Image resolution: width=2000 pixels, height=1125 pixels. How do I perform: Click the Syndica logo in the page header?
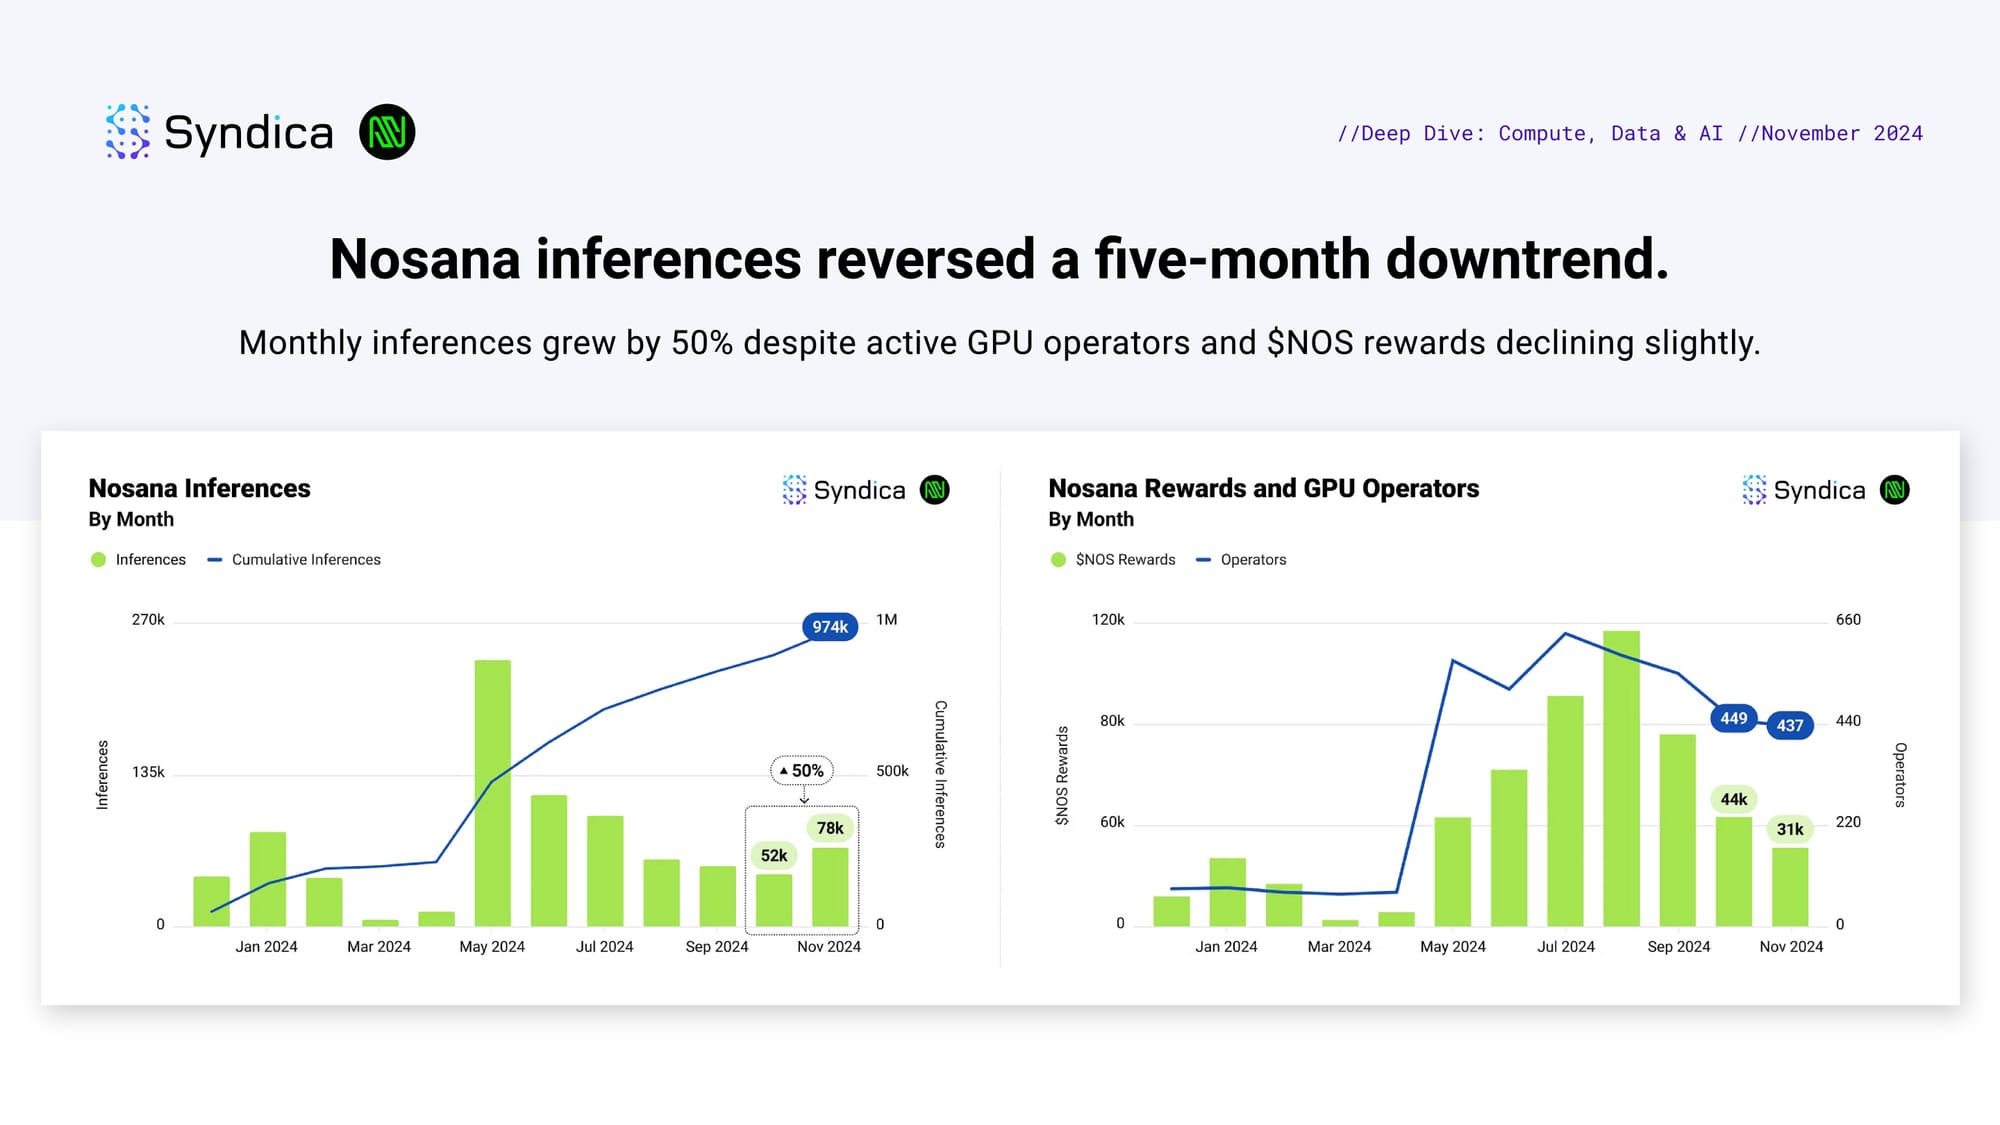click(219, 132)
